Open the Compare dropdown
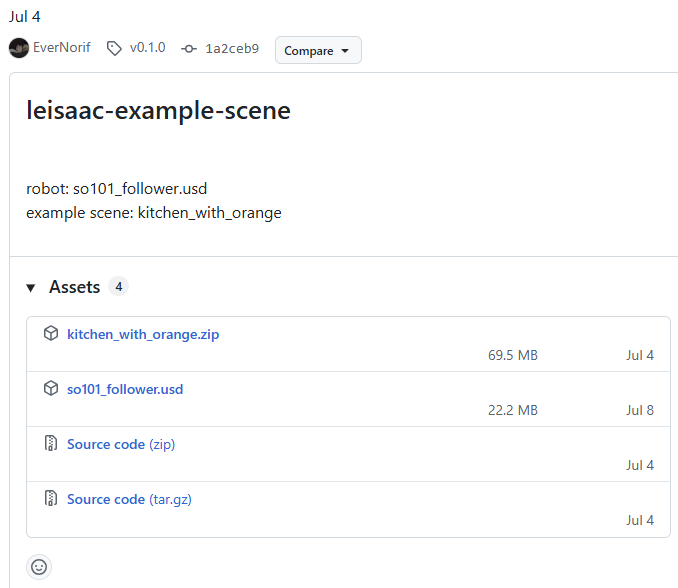 [x=318, y=50]
